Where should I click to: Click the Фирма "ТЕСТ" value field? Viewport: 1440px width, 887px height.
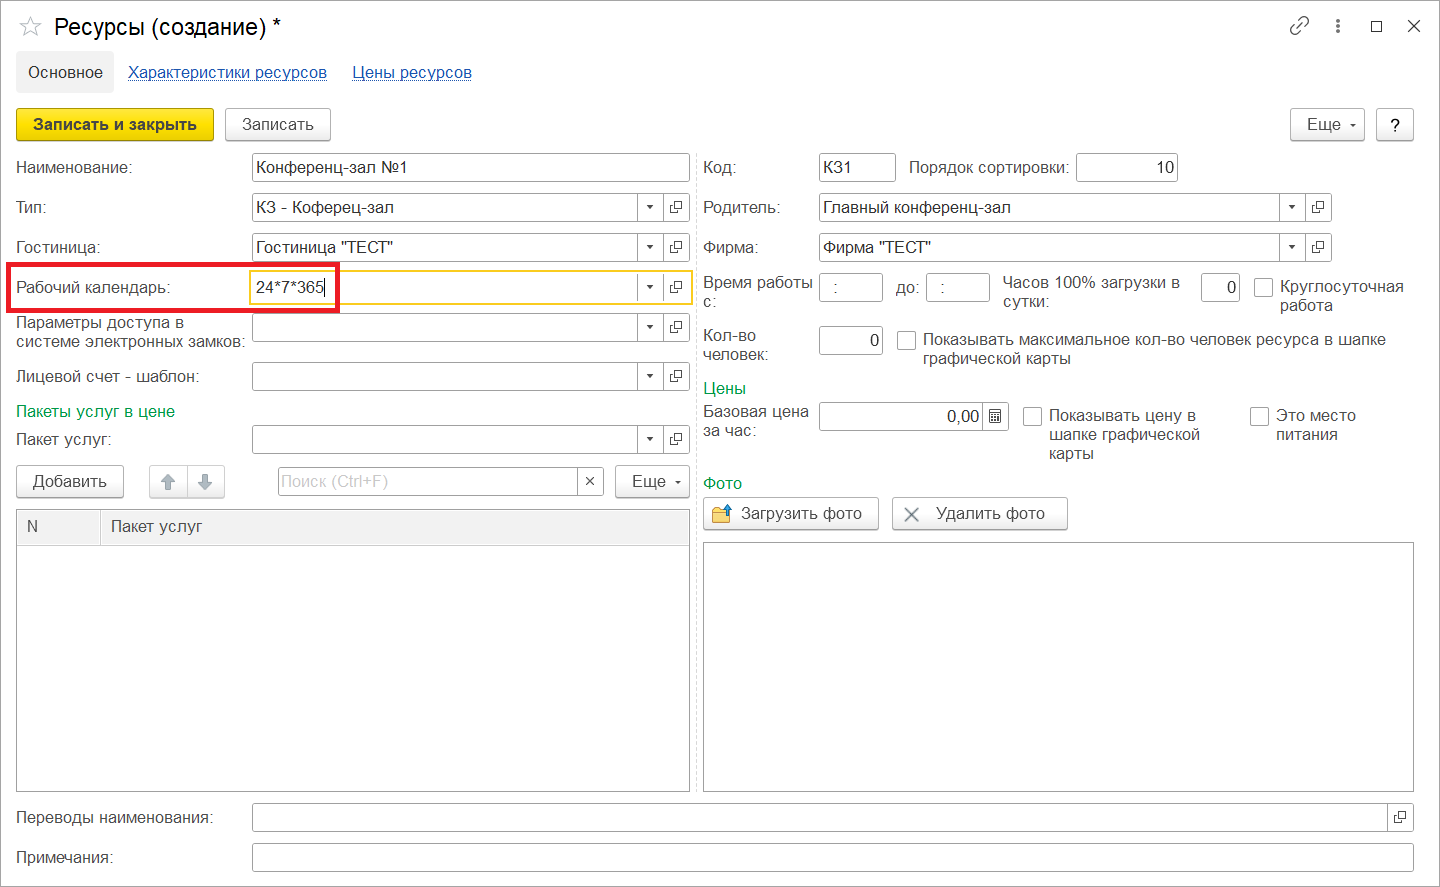[1050, 247]
